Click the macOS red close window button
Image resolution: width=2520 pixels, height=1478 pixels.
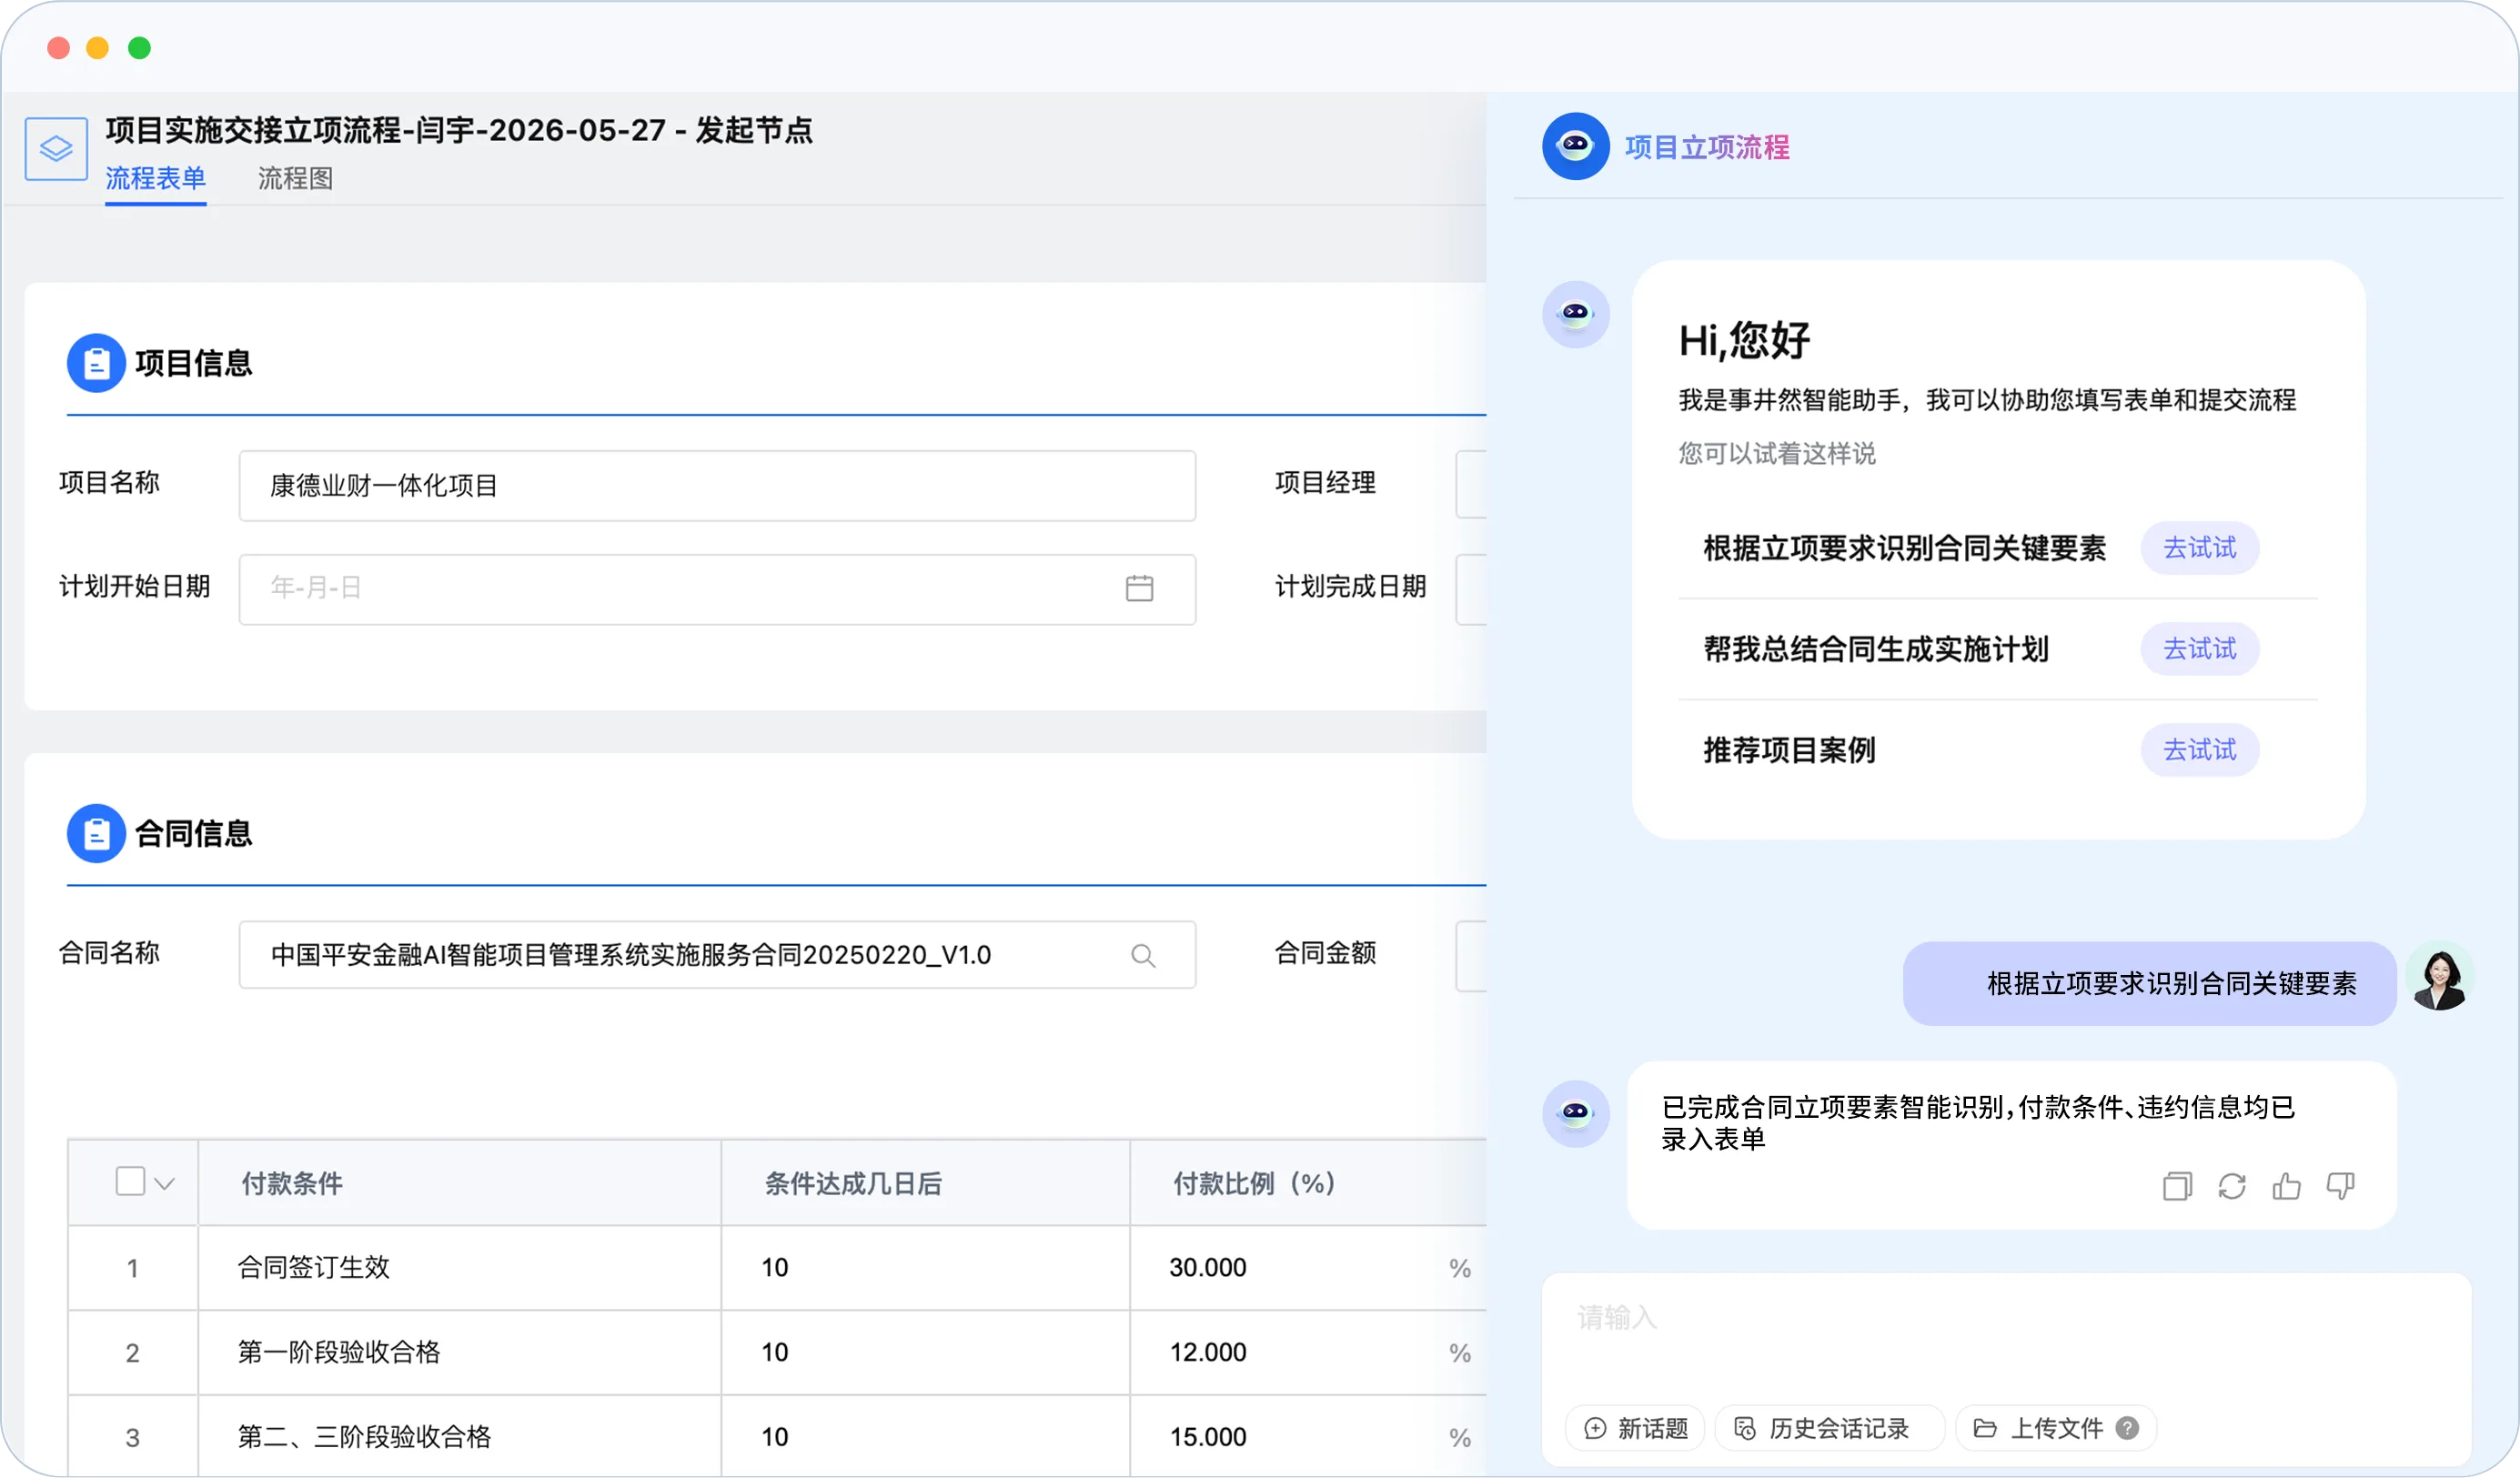58,47
